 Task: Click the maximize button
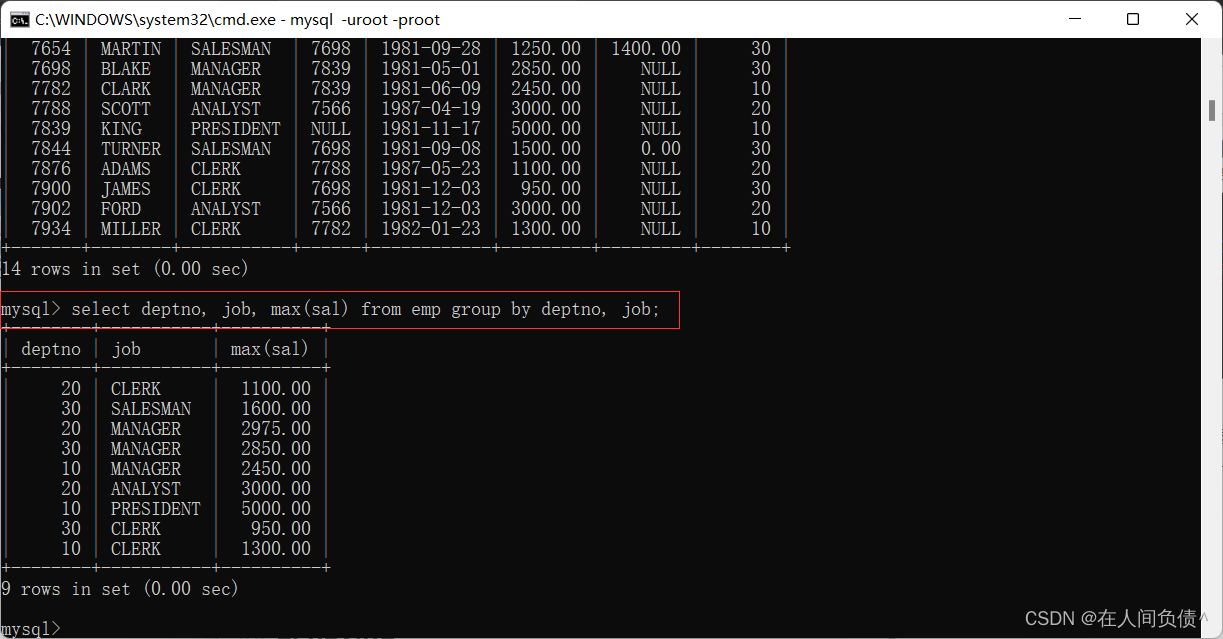(x=1132, y=19)
